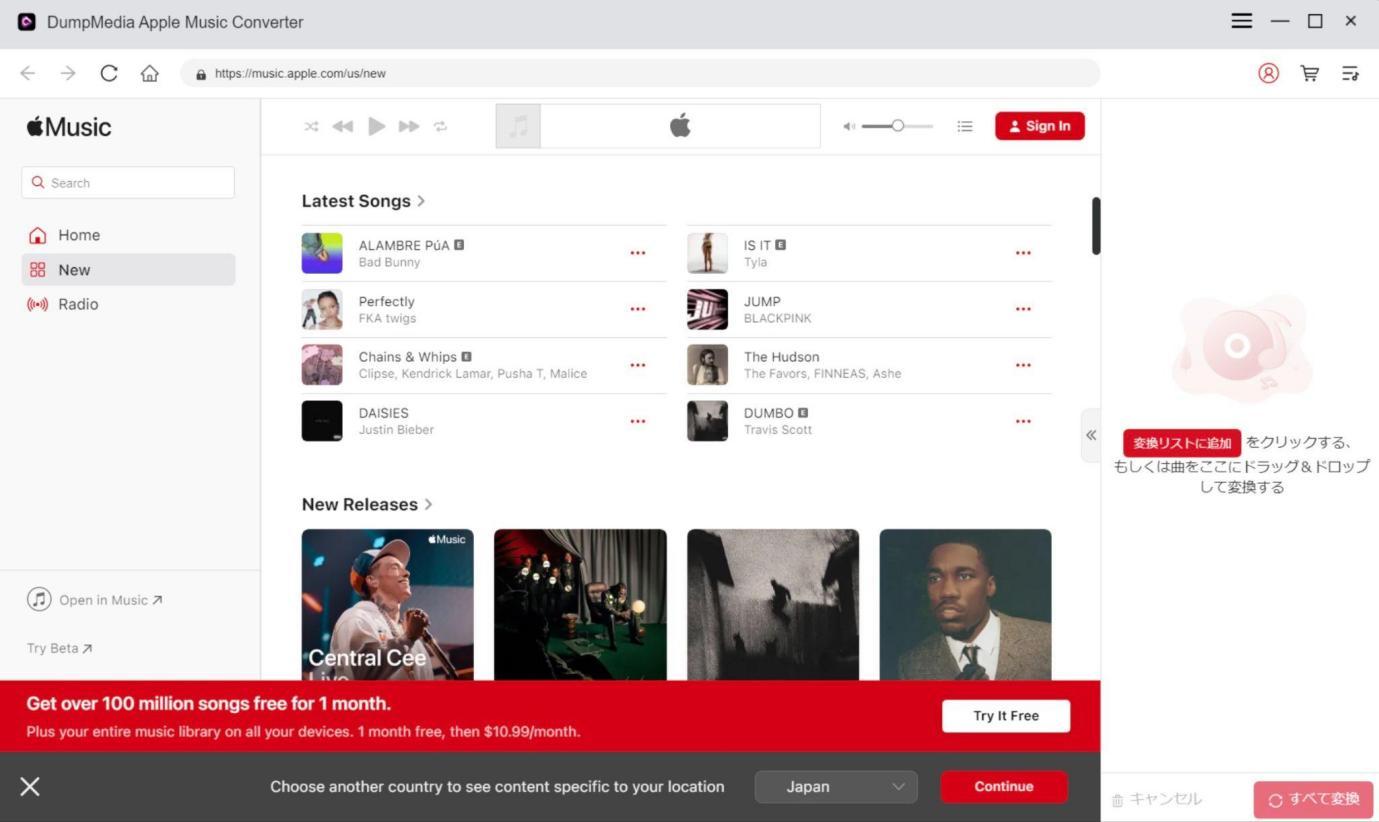The width and height of the screenshot is (1379, 822).
Task: Click the red 変換リストに追加 button
Action: pyautogui.click(x=1182, y=443)
